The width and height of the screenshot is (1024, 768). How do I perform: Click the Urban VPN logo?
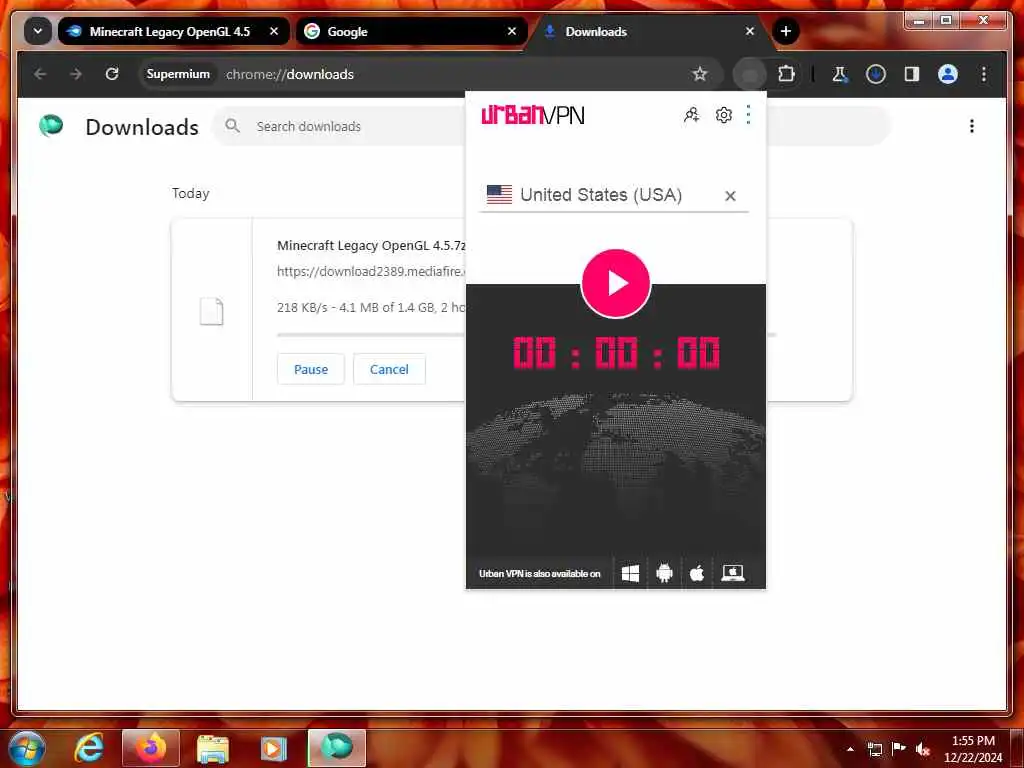click(x=532, y=115)
